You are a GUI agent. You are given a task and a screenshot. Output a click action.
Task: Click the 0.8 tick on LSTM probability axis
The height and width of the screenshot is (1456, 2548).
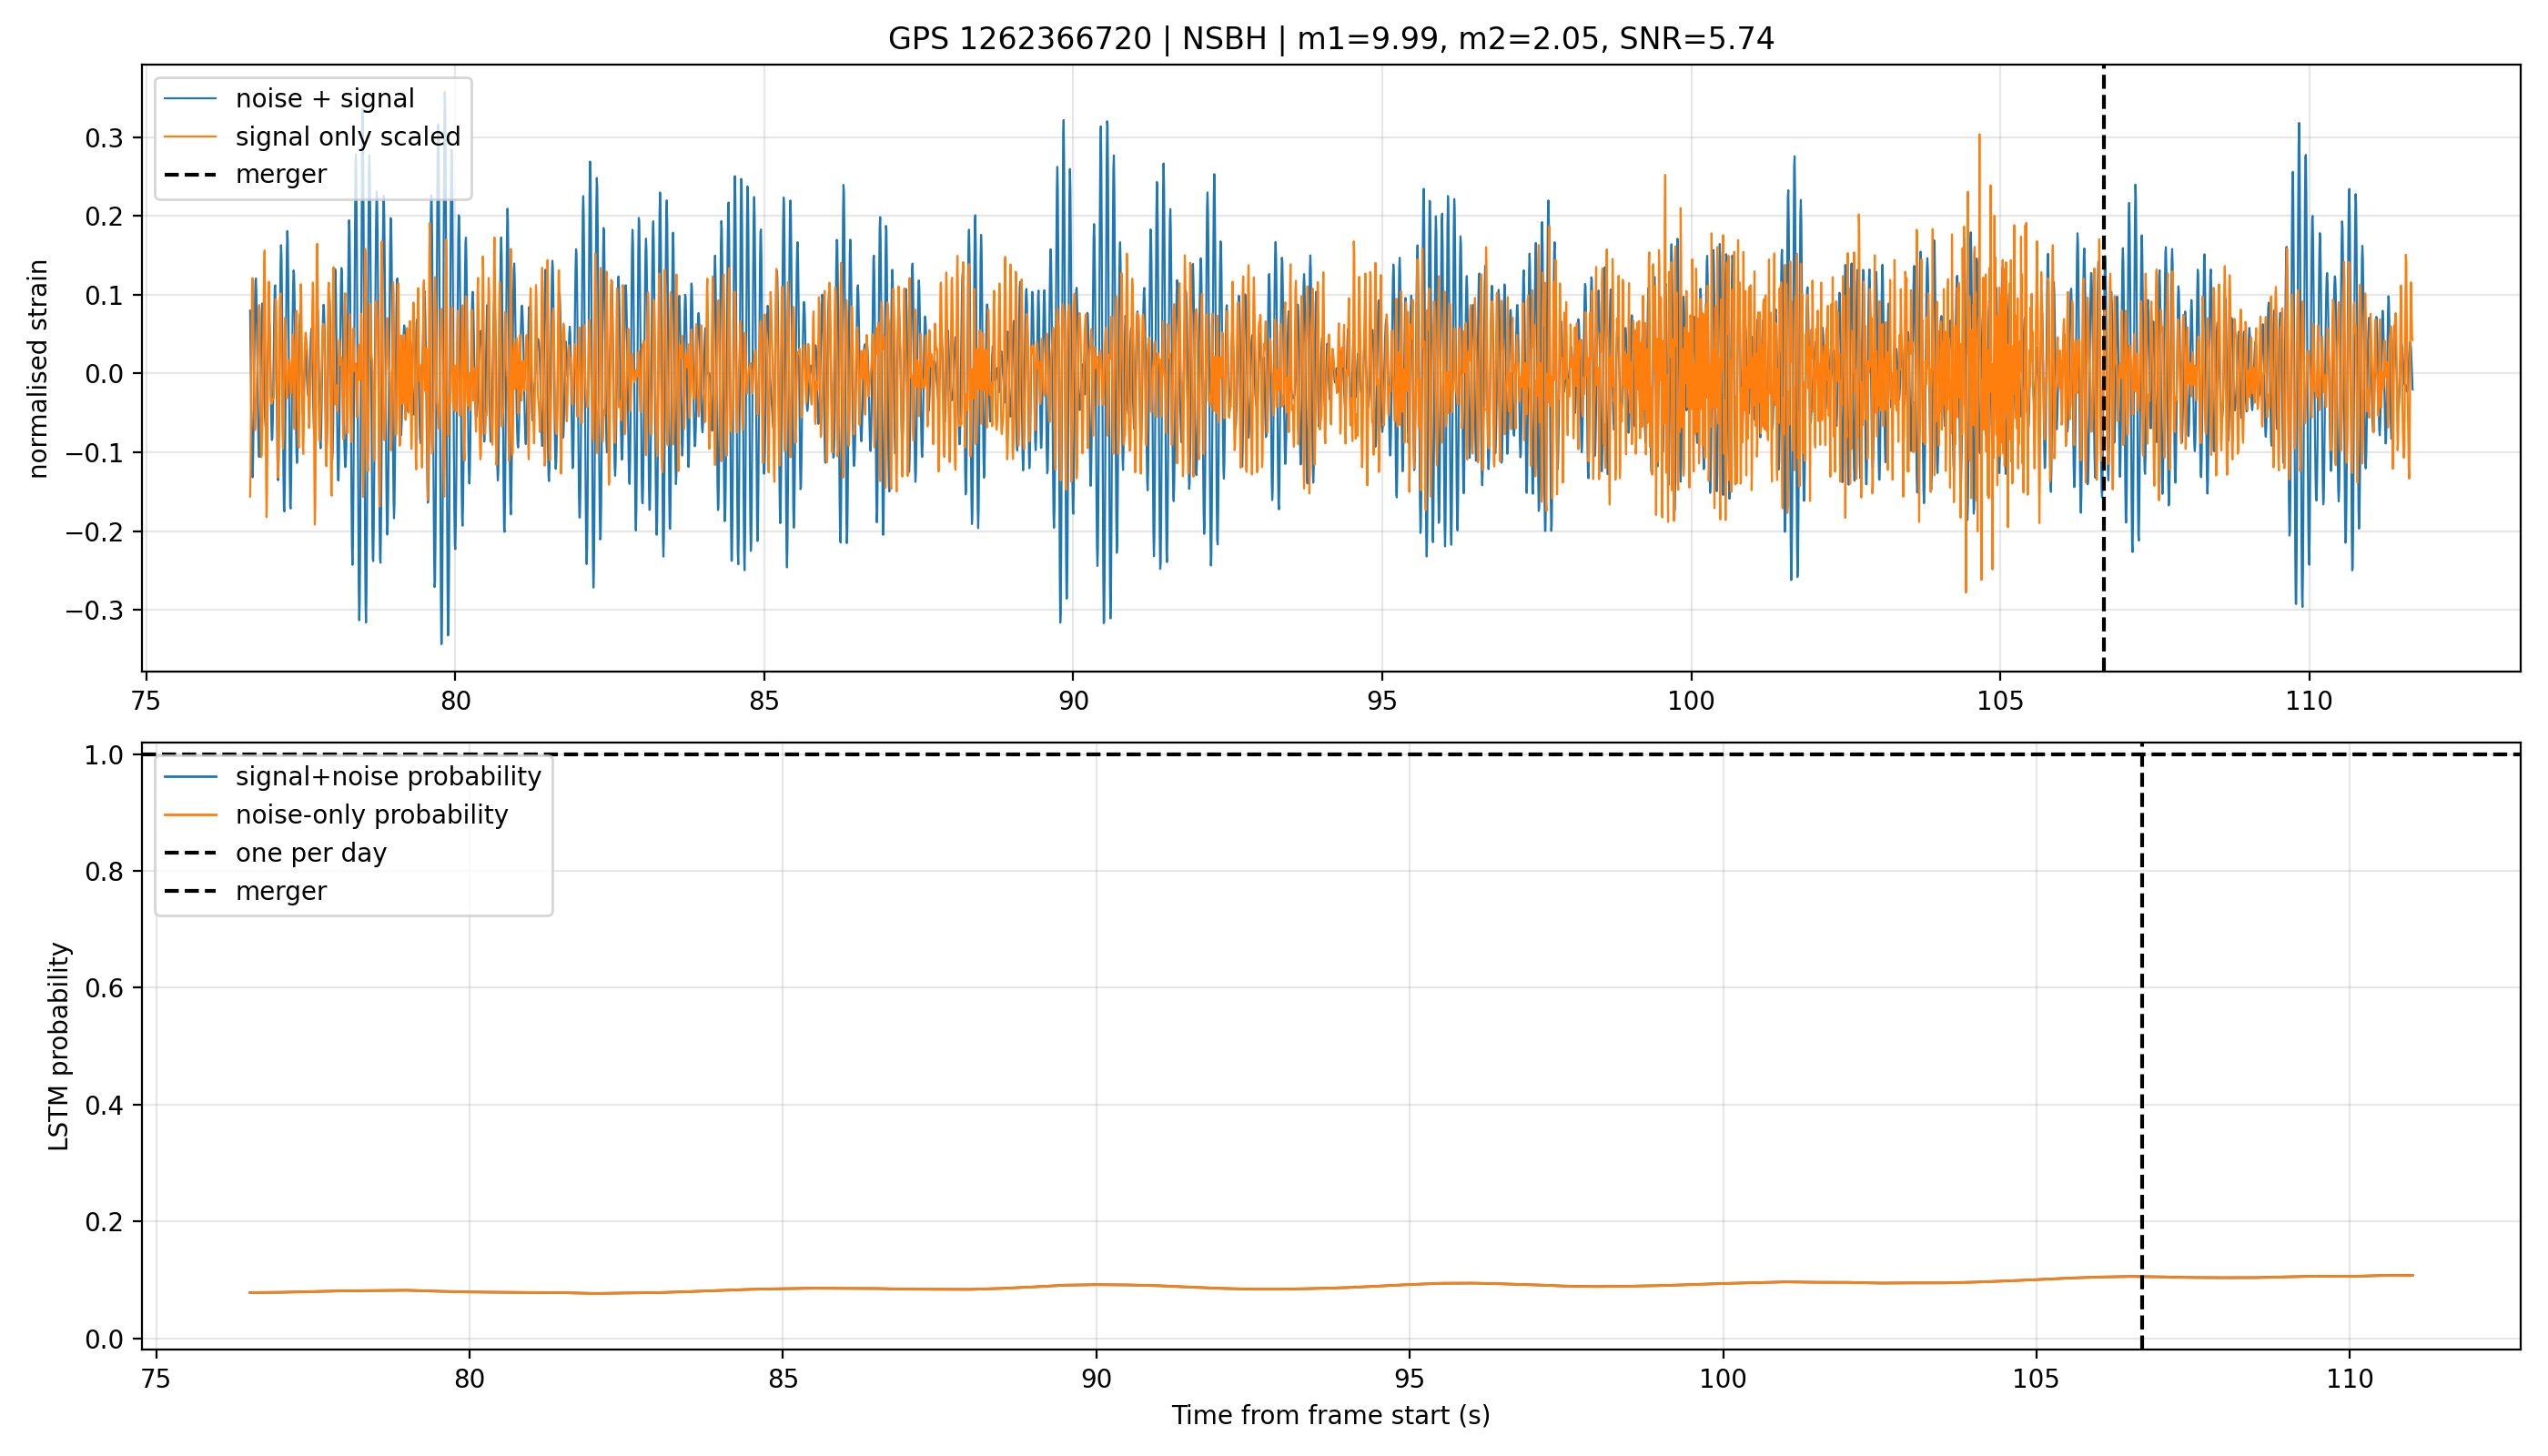(x=104, y=872)
